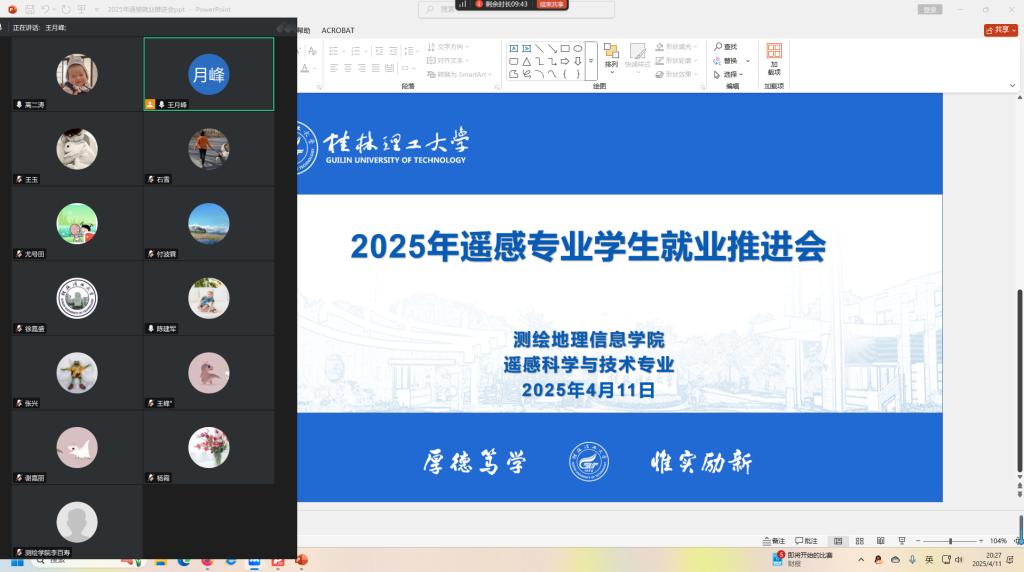The height and width of the screenshot is (572, 1024).
Task: Open reading view from status bar
Action: pos(880,541)
